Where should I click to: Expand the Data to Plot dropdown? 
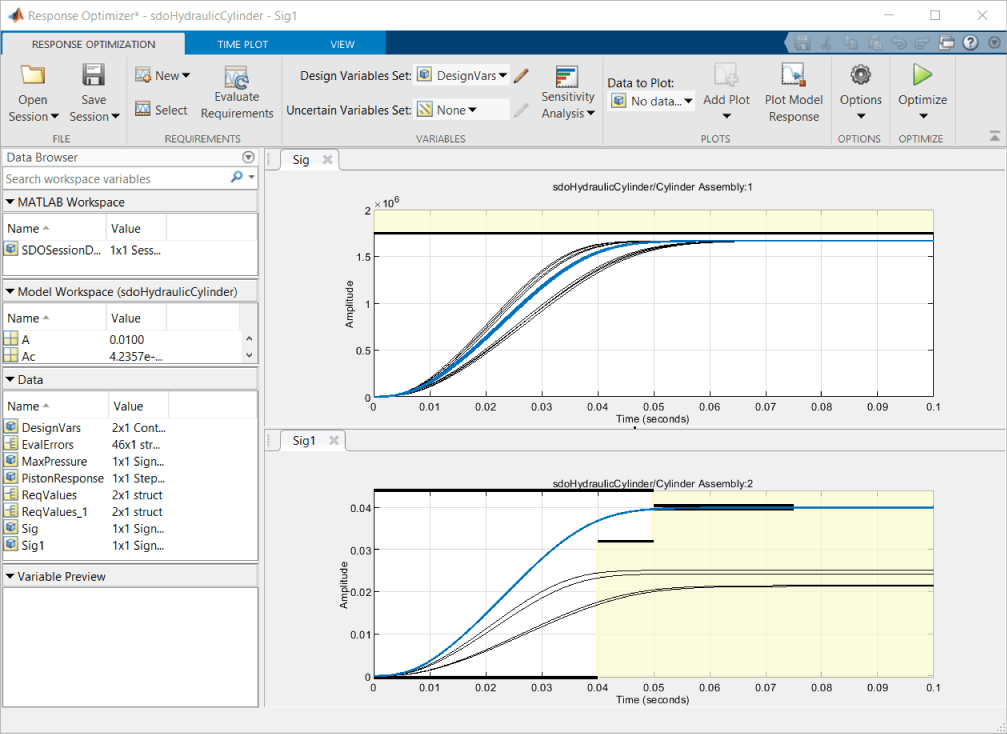click(x=651, y=101)
